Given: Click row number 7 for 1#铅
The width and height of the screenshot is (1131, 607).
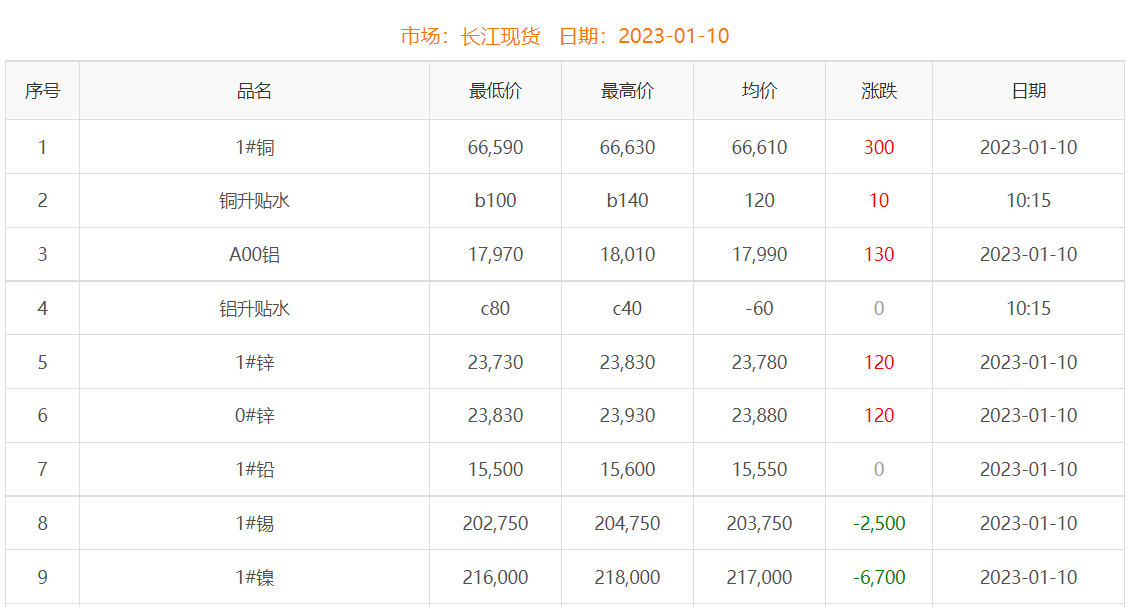Looking at the screenshot, I should click(x=43, y=469).
